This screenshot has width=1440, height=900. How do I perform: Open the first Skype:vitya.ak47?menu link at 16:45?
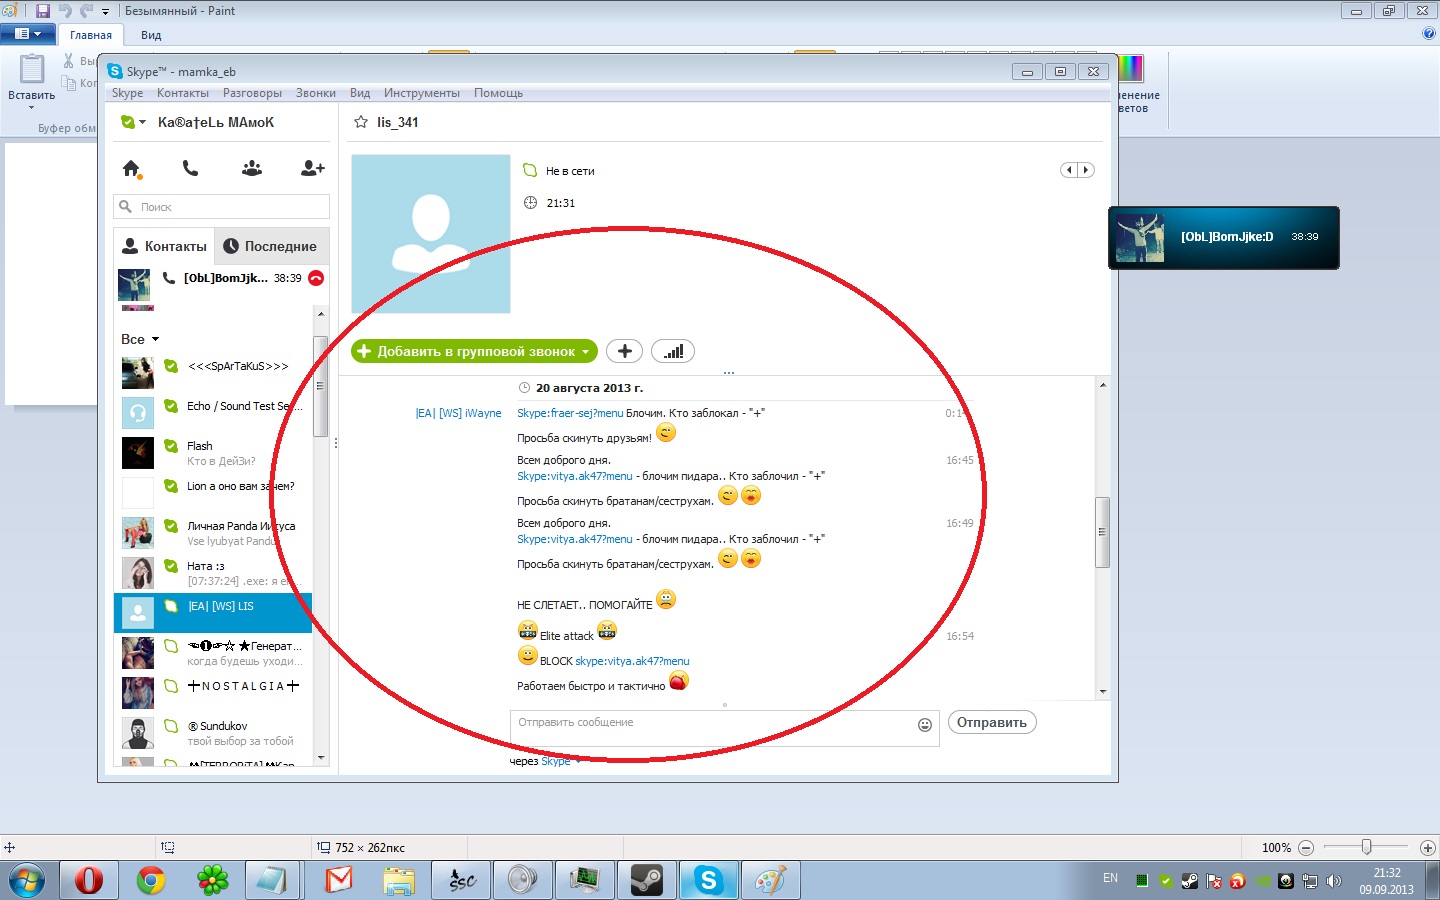point(575,476)
